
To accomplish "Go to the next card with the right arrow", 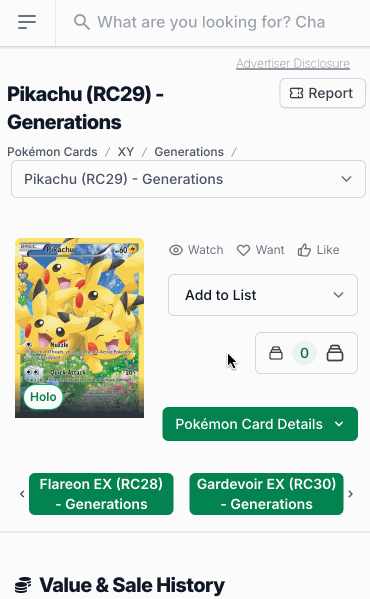I will [x=351, y=494].
